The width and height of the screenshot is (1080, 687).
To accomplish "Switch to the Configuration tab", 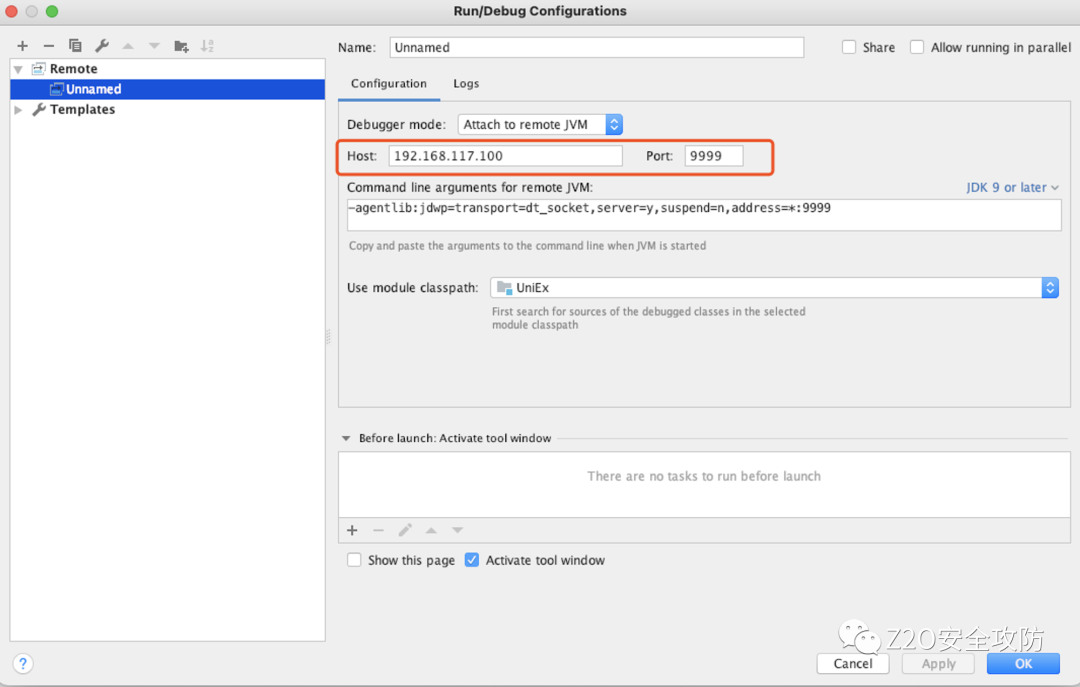I will point(388,83).
